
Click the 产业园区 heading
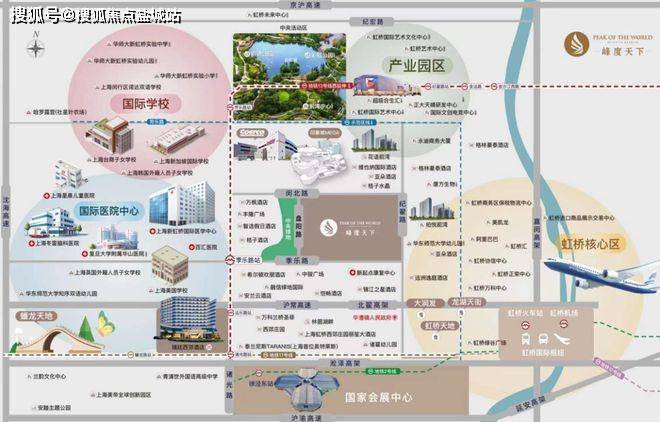[416, 66]
